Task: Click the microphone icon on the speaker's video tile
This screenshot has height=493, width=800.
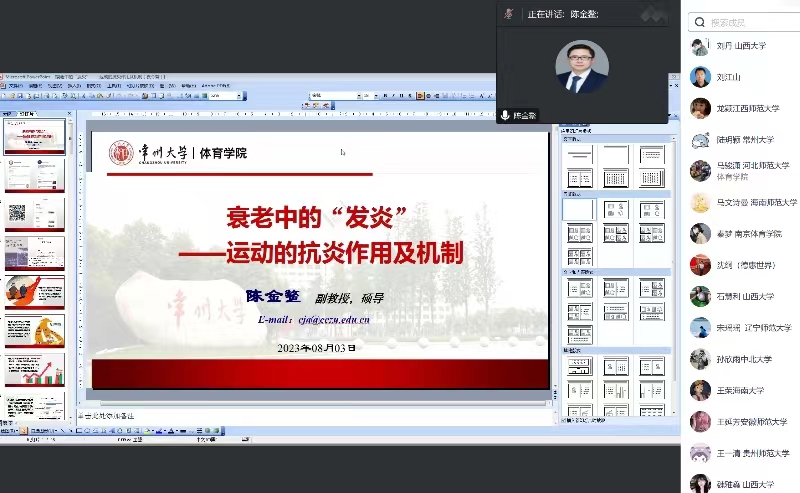Action: click(x=505, y=115)
